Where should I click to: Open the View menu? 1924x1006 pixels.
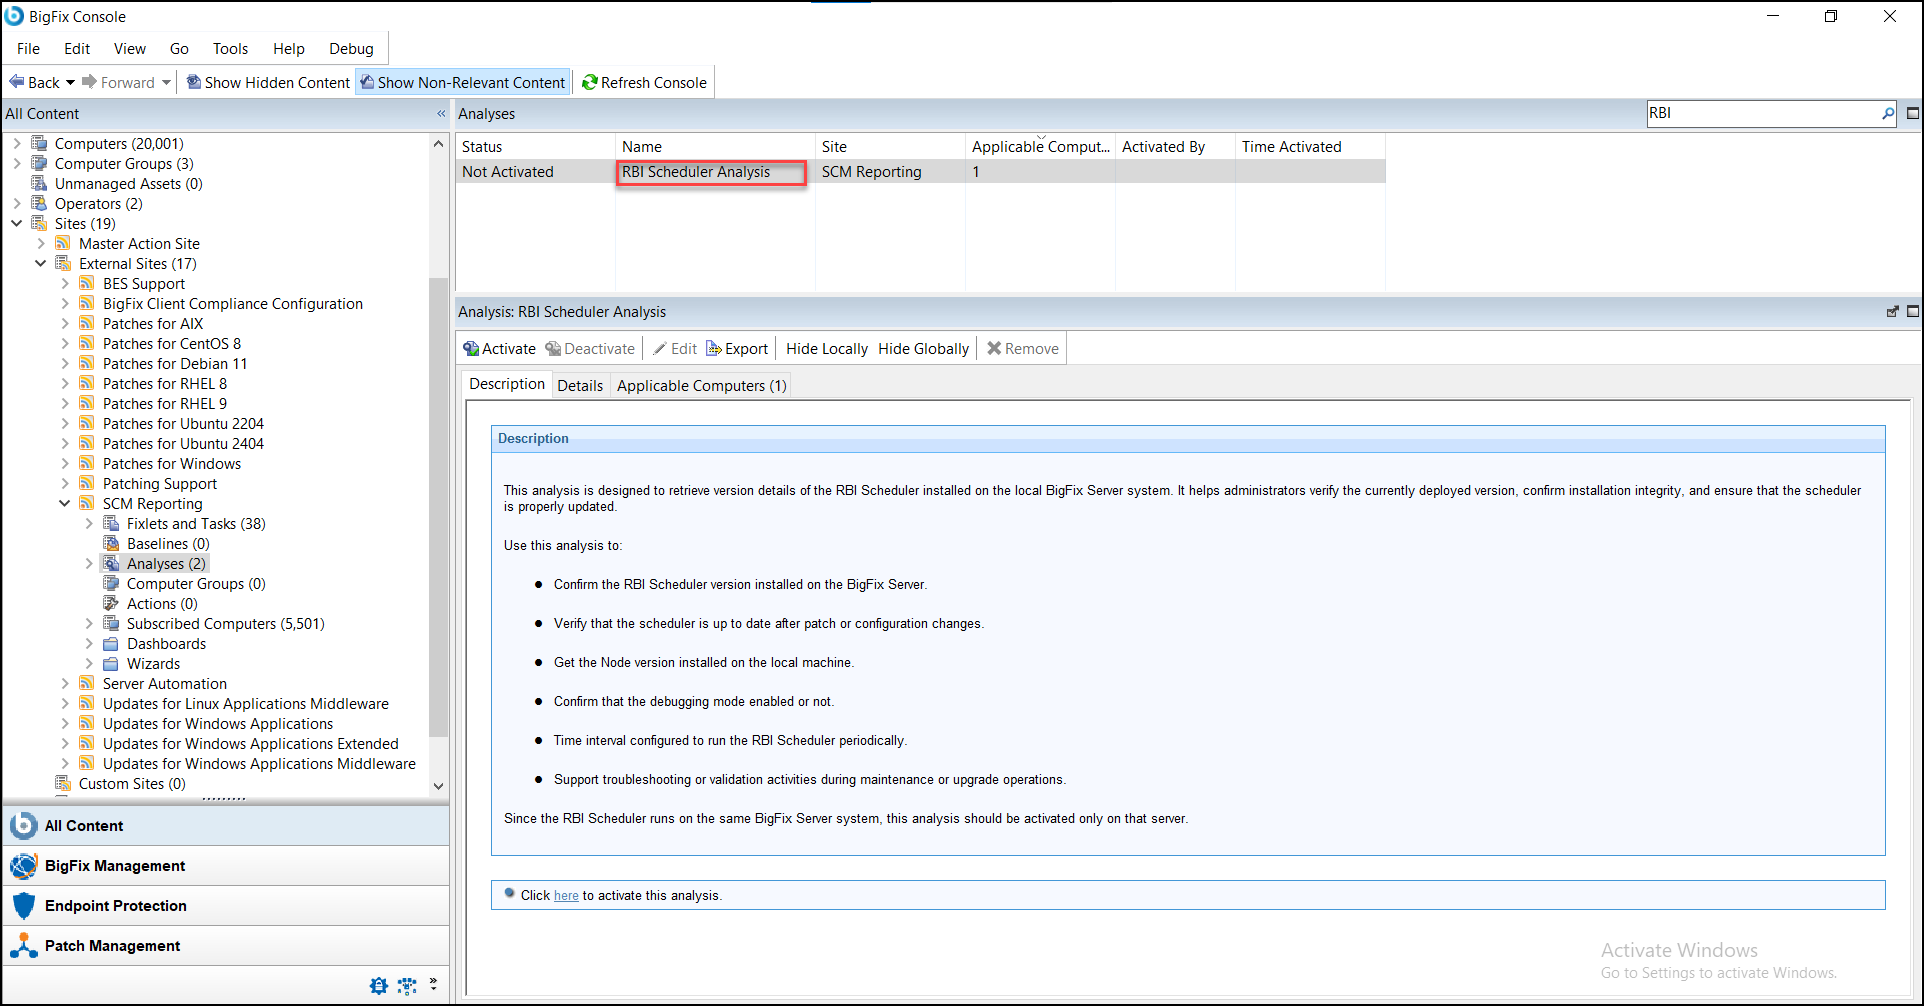click(x=129, y=48)
